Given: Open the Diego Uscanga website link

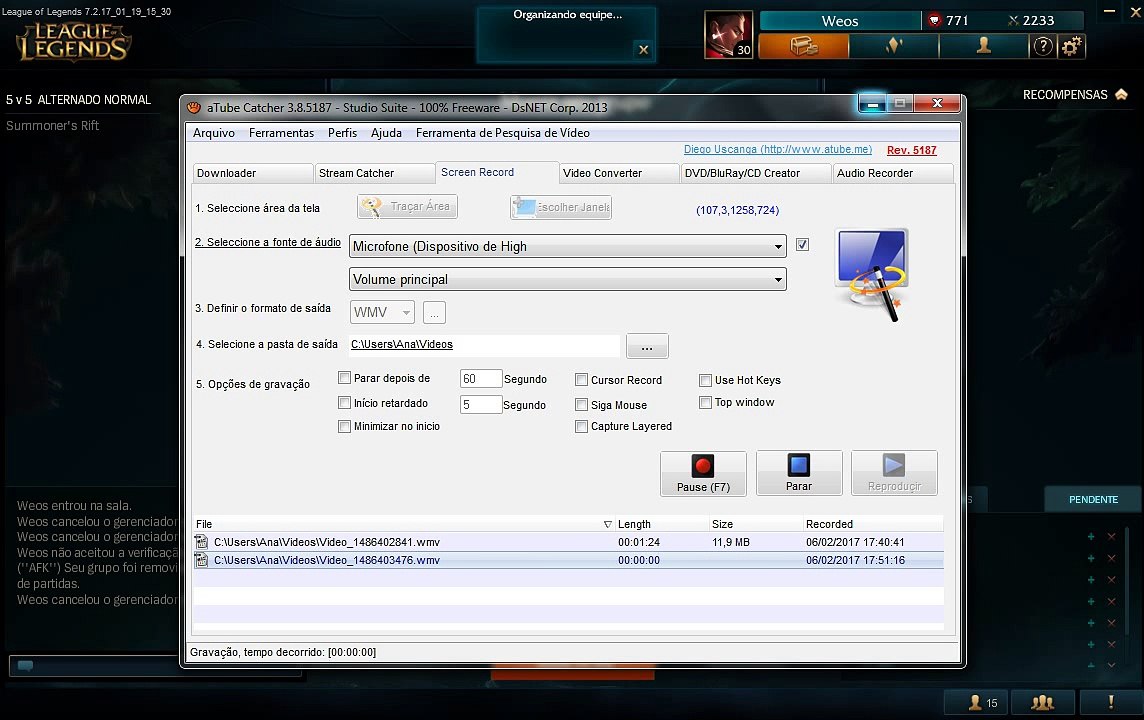Looking at the screenshot, I should 778,150.
